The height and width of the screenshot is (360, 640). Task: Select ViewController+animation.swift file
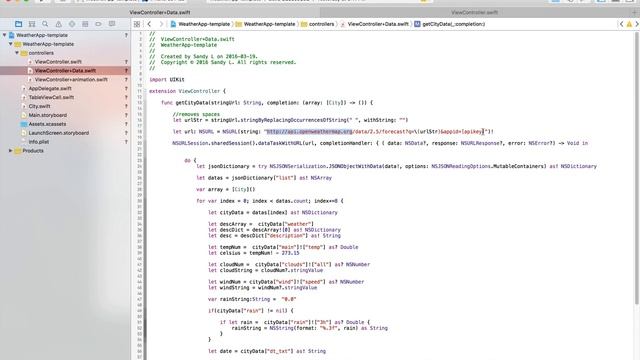tap(71, 80)
